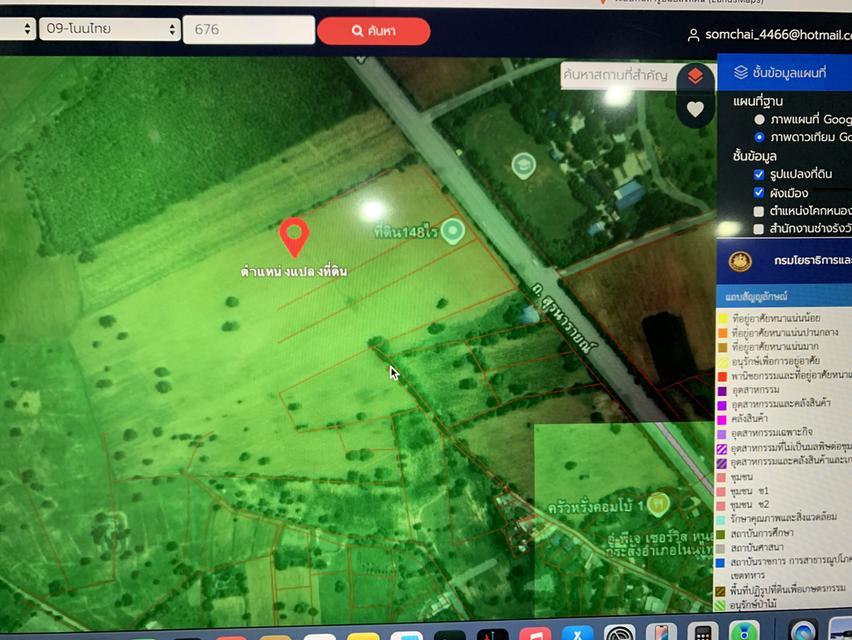This screenshot has height=640, width=852.
Task: Click the ชั้นข้อมูลแผนที่ panel header
Action: 784,72
